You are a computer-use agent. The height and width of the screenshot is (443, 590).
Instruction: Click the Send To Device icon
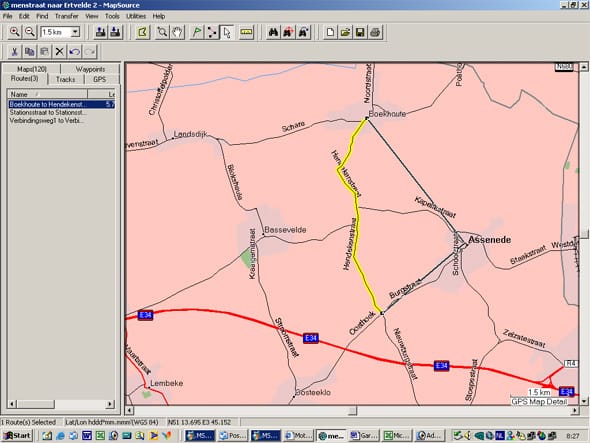click(100, 32)
